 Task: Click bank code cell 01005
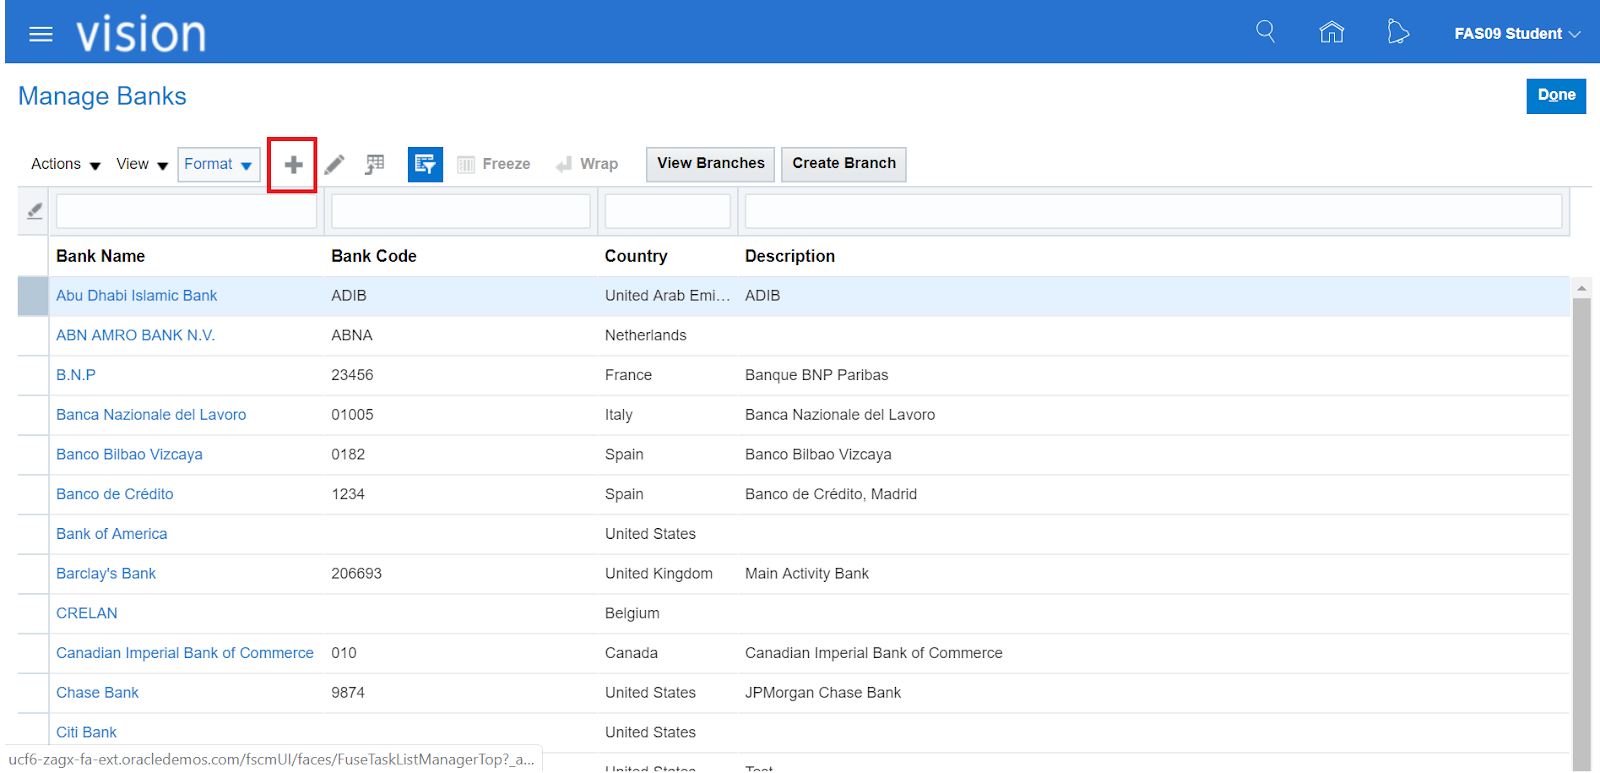pos(352,415)
